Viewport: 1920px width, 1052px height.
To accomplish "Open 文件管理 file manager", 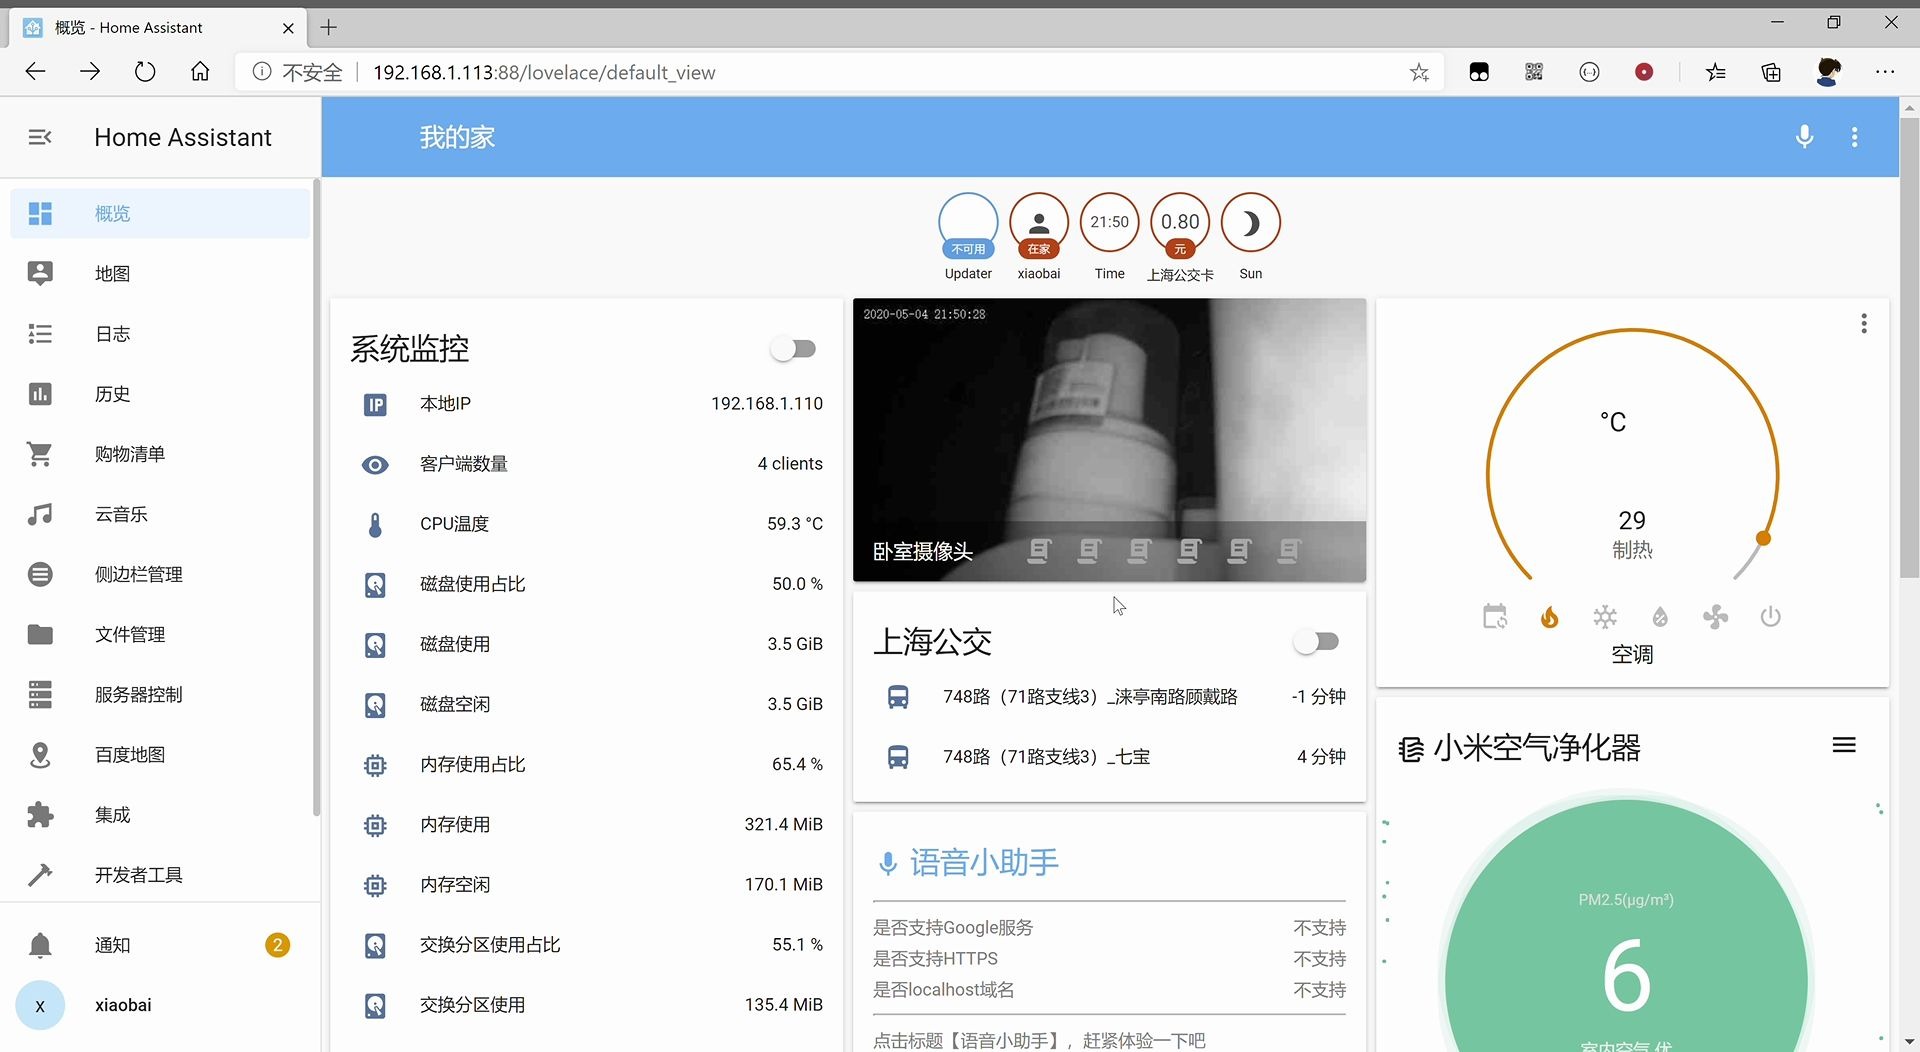I will coord(160,634).
